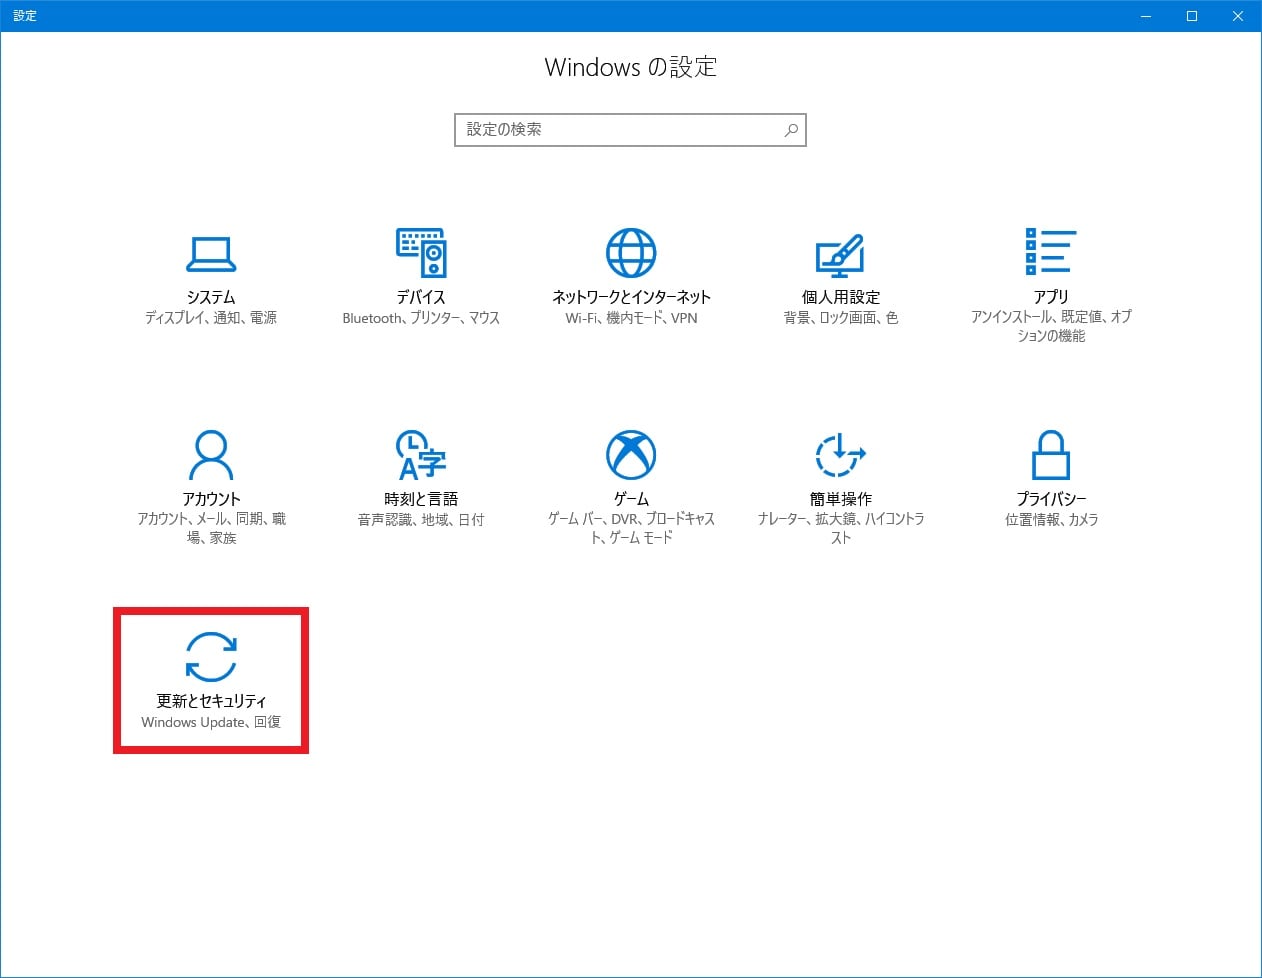Screen dimensions: 1262x978
Task: Open the アカウント person icon
Action: [211, 455]
